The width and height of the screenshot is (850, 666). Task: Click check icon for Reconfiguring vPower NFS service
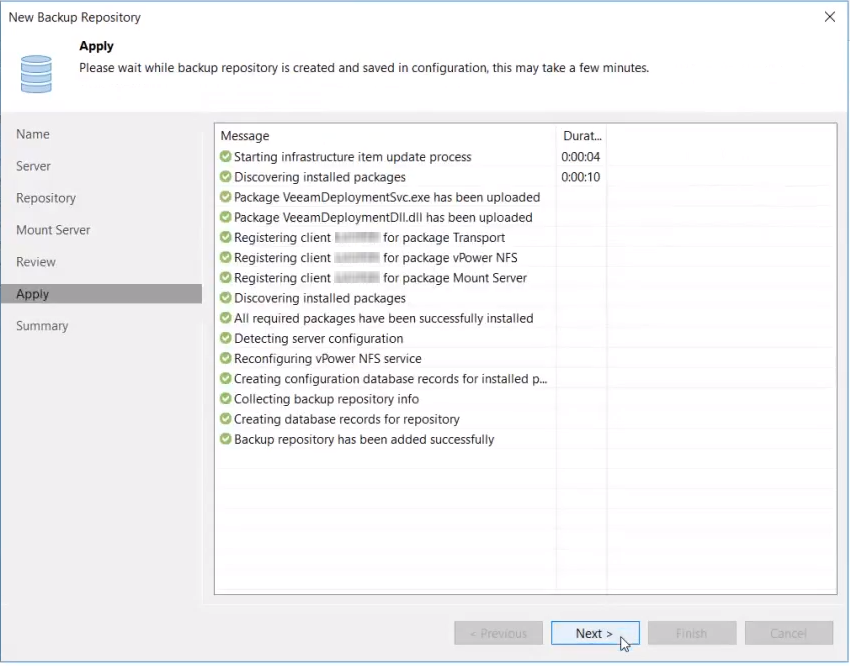(226, 359)
